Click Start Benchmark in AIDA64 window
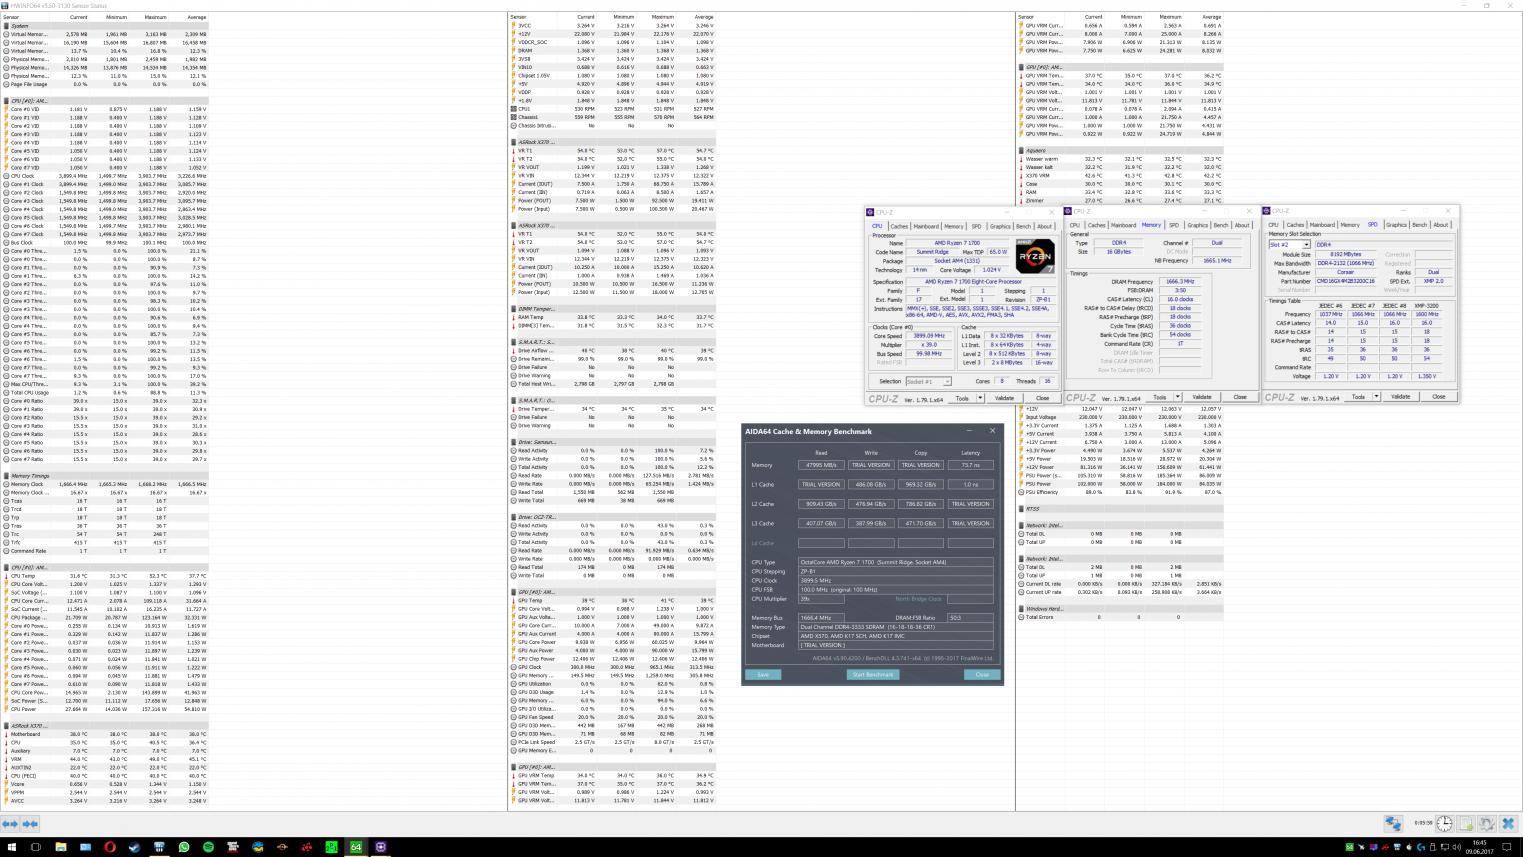Viewport: 1523px width, 857px height. tap(872, 674)
